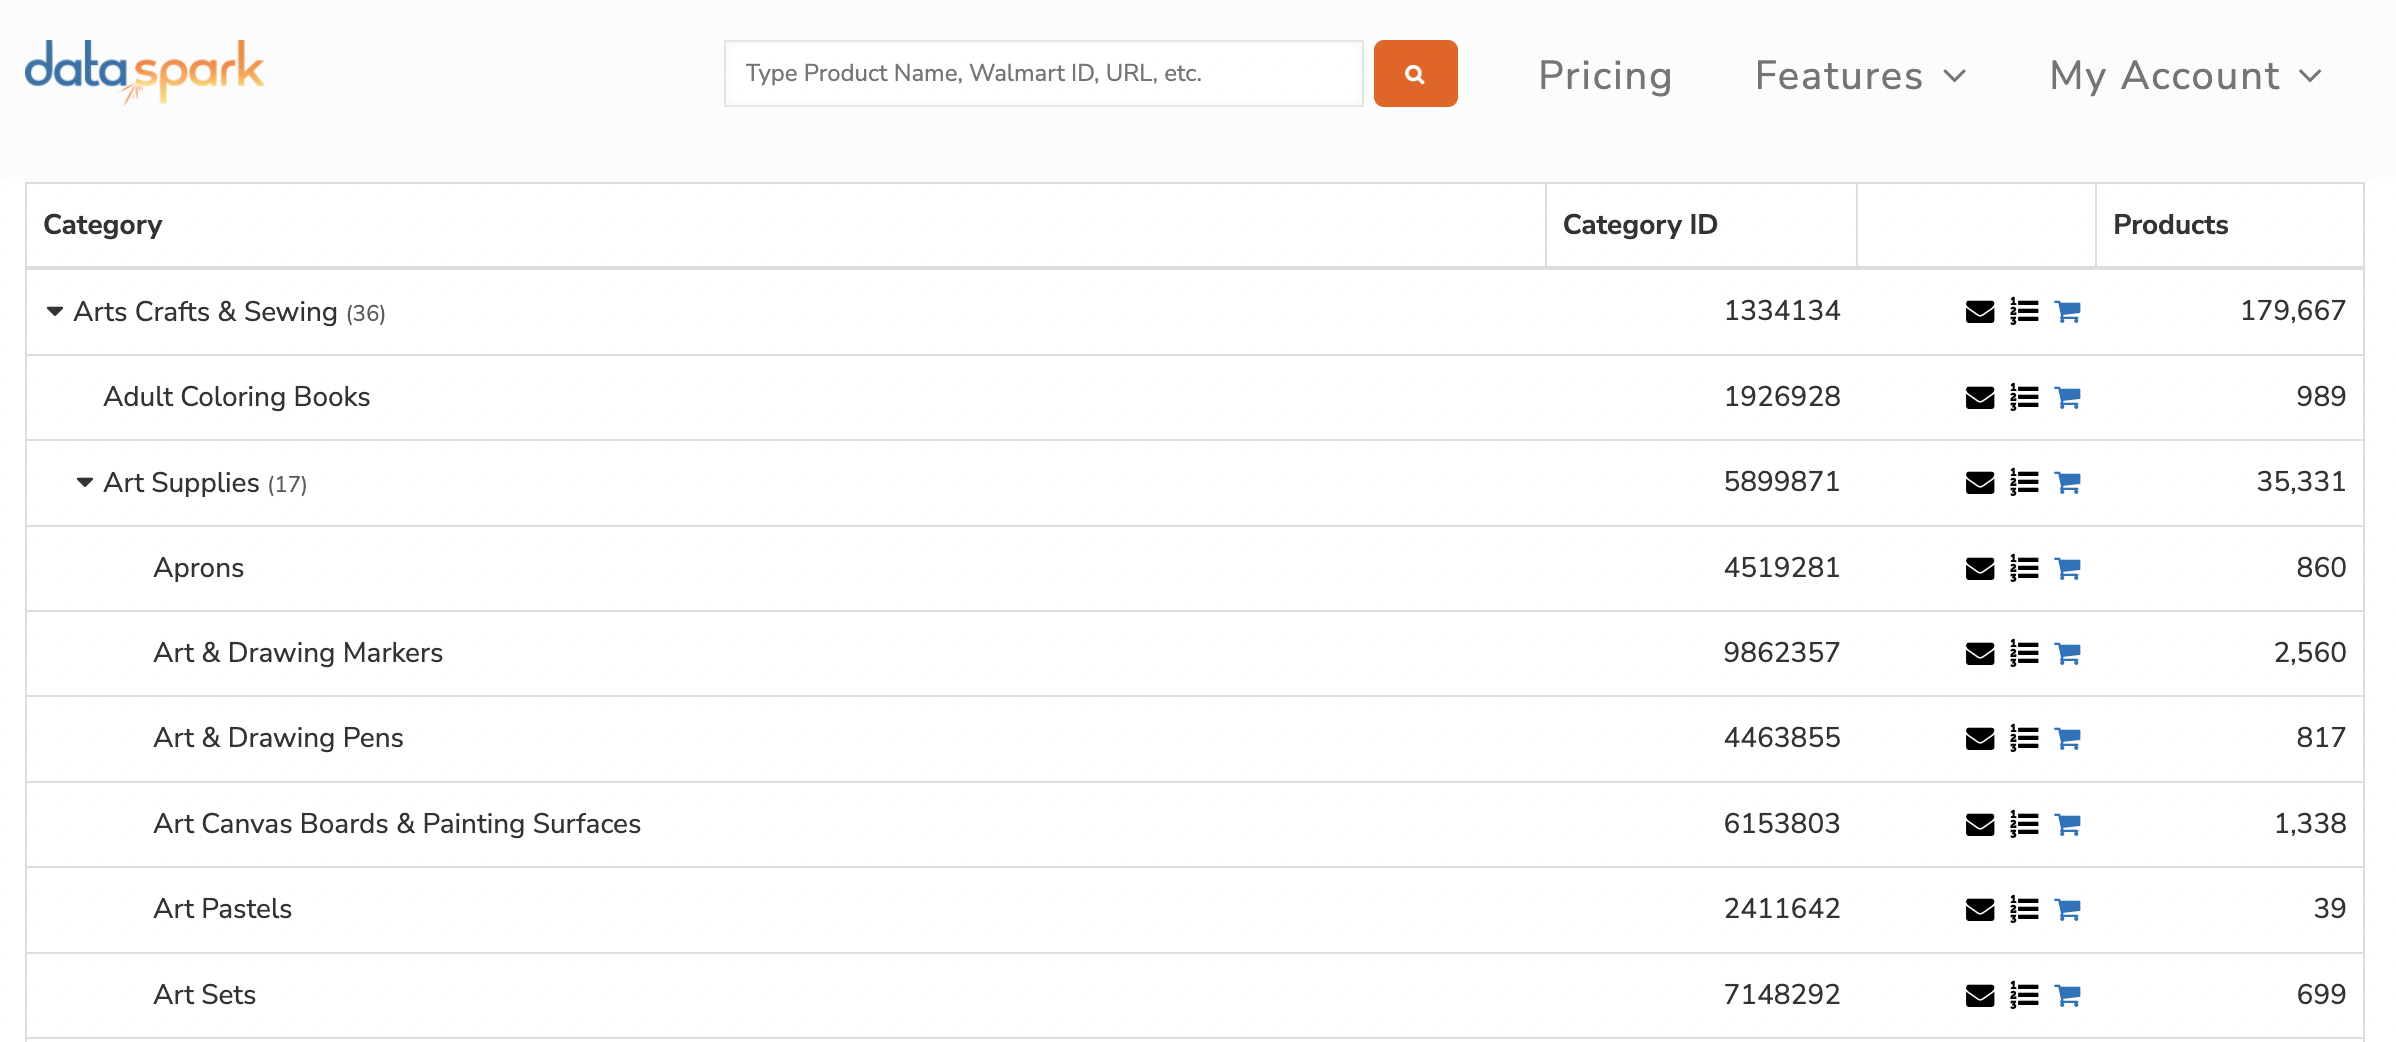Open the Art Sets category
The height and width of the screenshot is (1042, 2396).
(x=205, y=995)
